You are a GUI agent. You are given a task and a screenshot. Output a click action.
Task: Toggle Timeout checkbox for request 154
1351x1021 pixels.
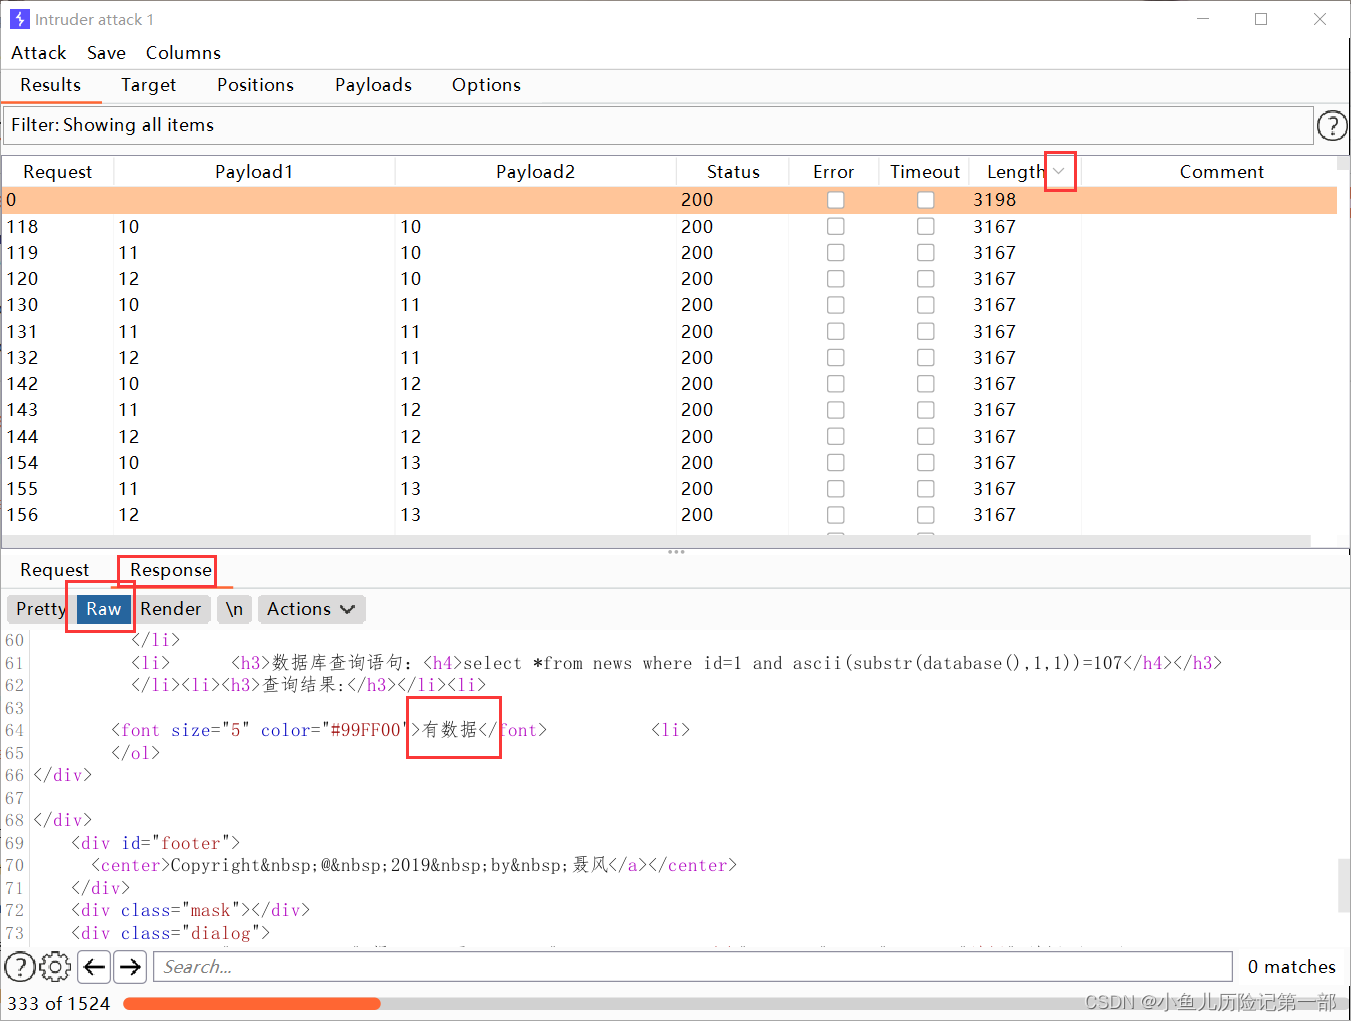point(925,463)
